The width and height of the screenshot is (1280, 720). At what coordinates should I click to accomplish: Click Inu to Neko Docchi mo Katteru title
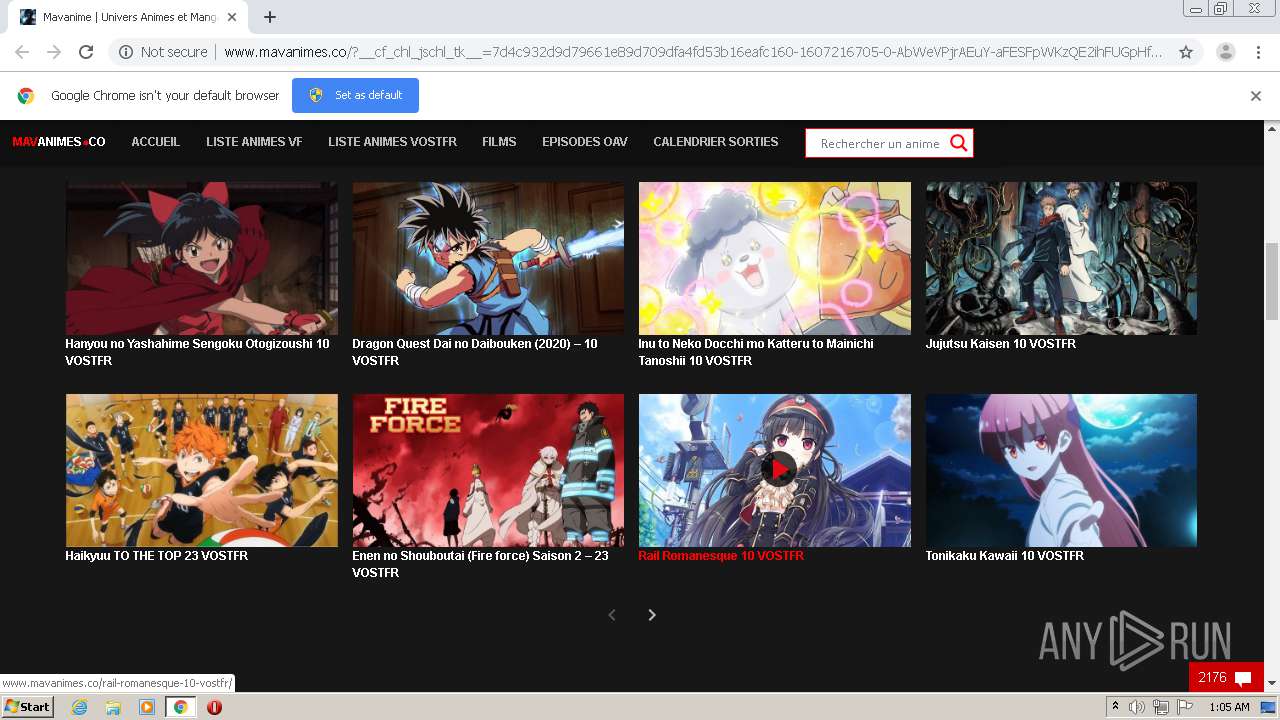click(x=756, y=352)
